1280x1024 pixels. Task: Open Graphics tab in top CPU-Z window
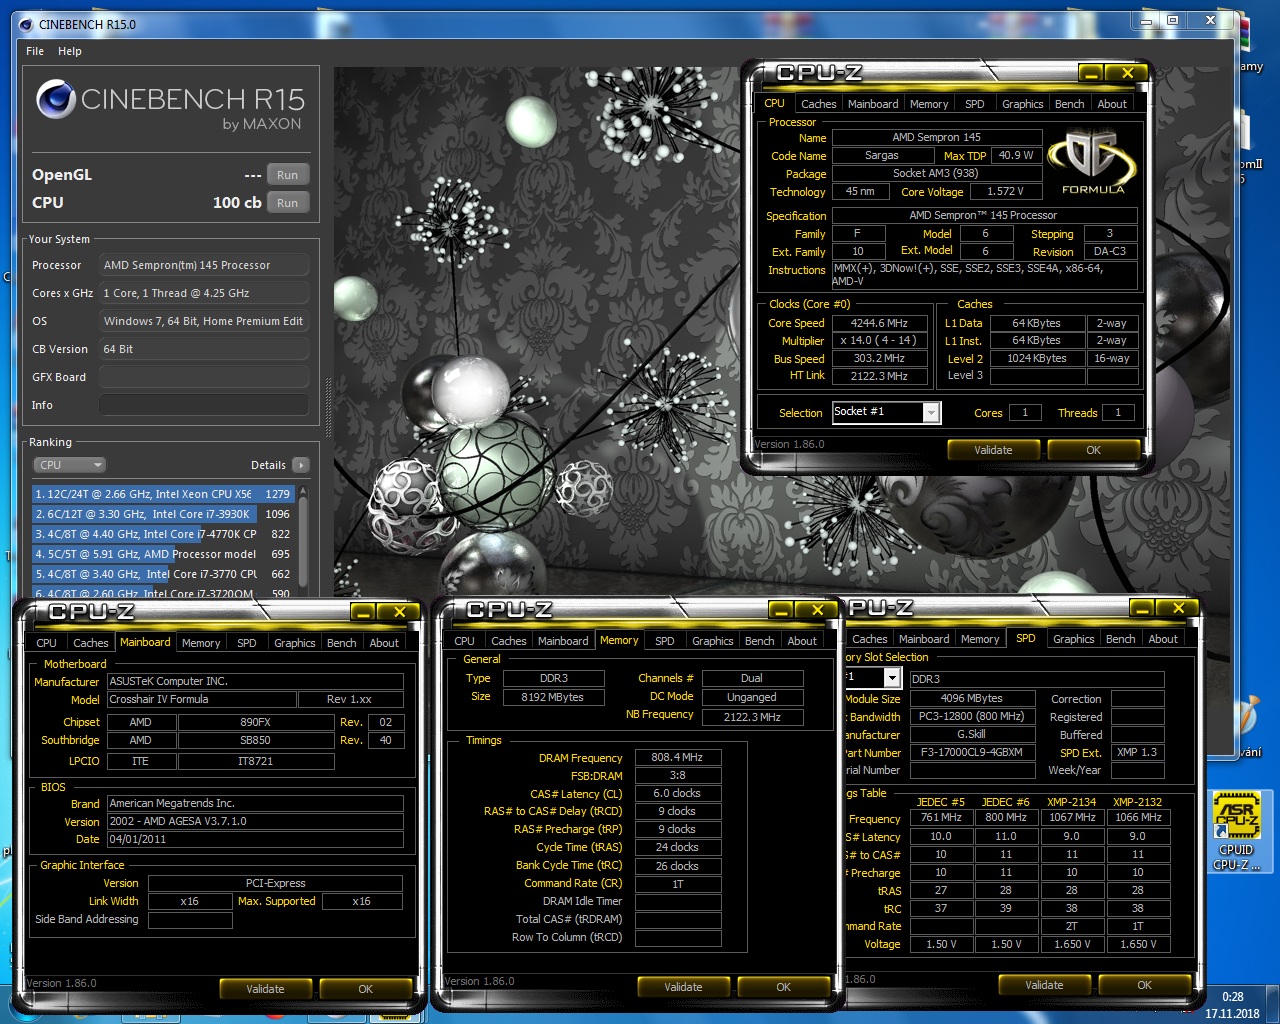point(1022,104)
